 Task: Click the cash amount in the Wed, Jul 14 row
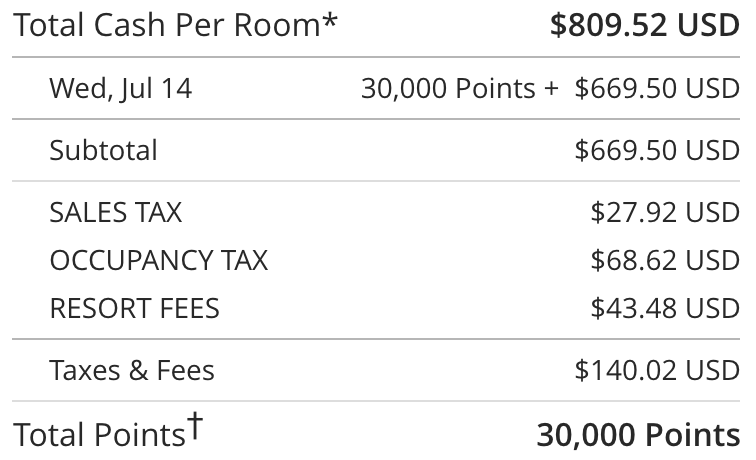click(x=657, y=88)
